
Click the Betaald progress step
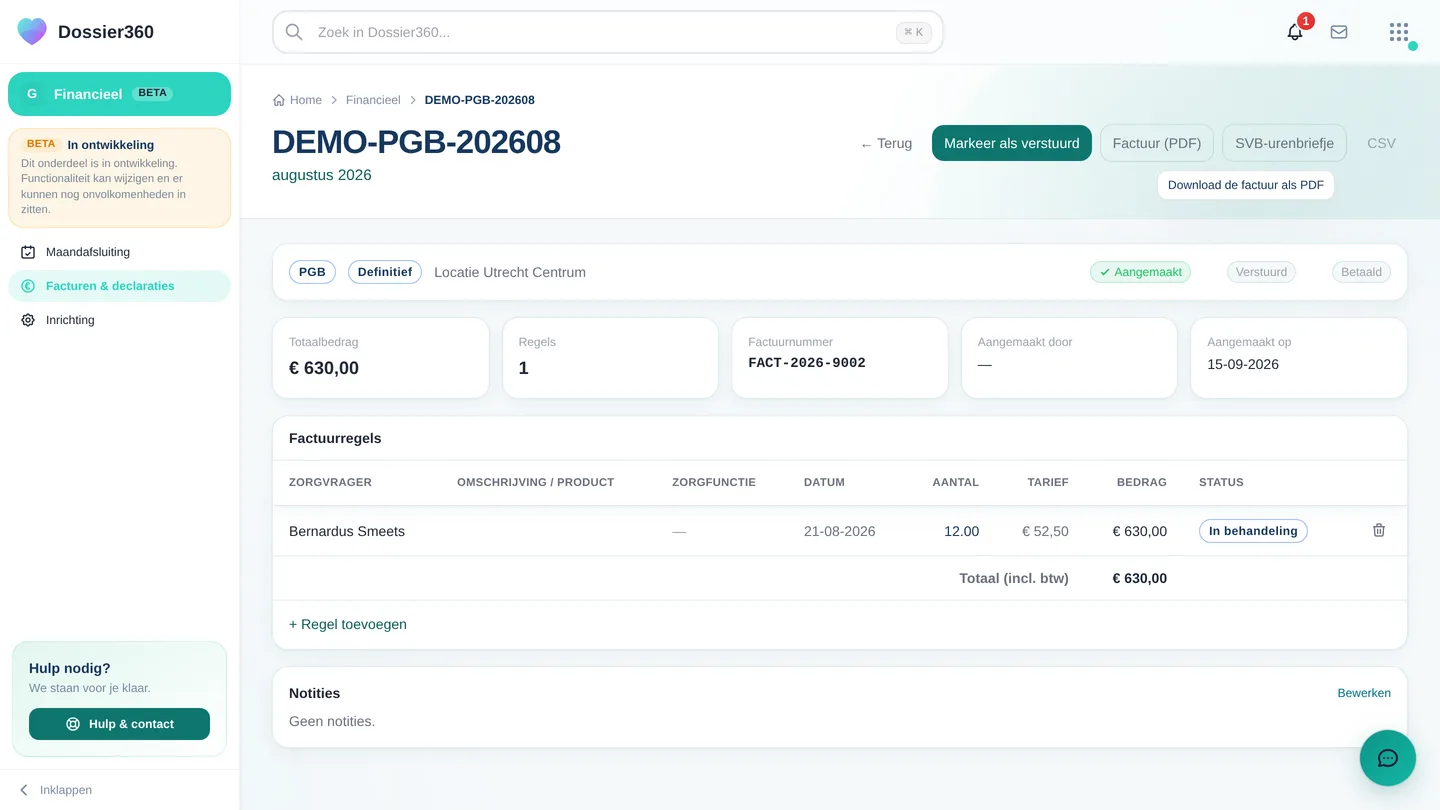click(1361, 272)
